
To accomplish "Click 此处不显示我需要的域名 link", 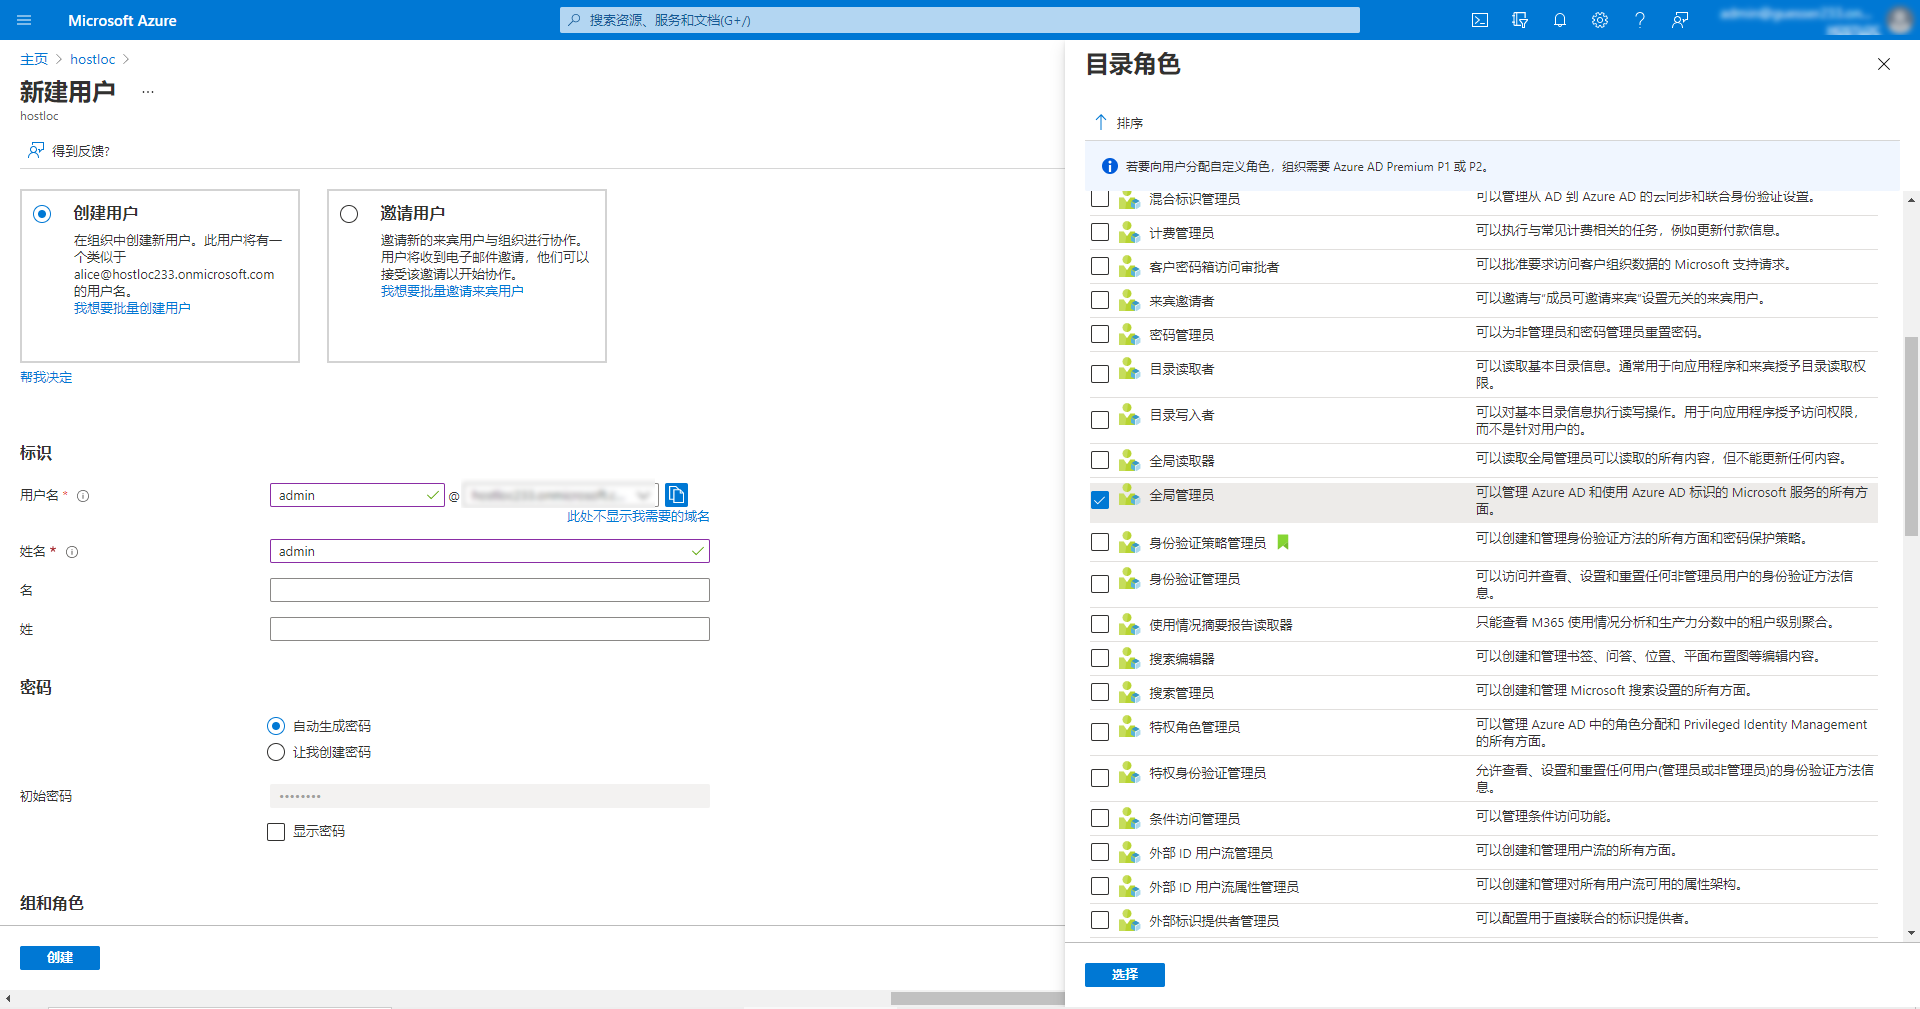I will pyautogui.click(x=638, y=516).
